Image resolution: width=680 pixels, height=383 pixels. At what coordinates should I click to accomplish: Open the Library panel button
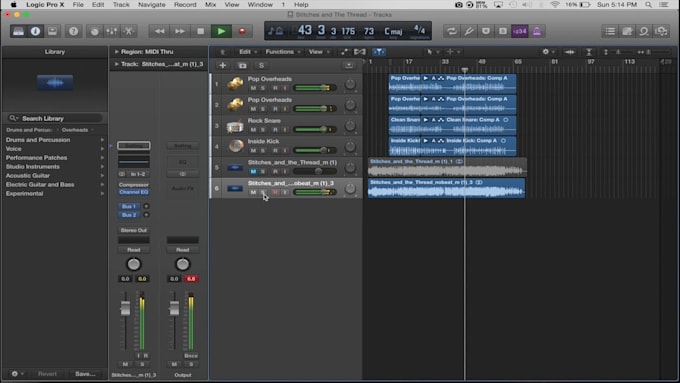click(x=18, y=31)
